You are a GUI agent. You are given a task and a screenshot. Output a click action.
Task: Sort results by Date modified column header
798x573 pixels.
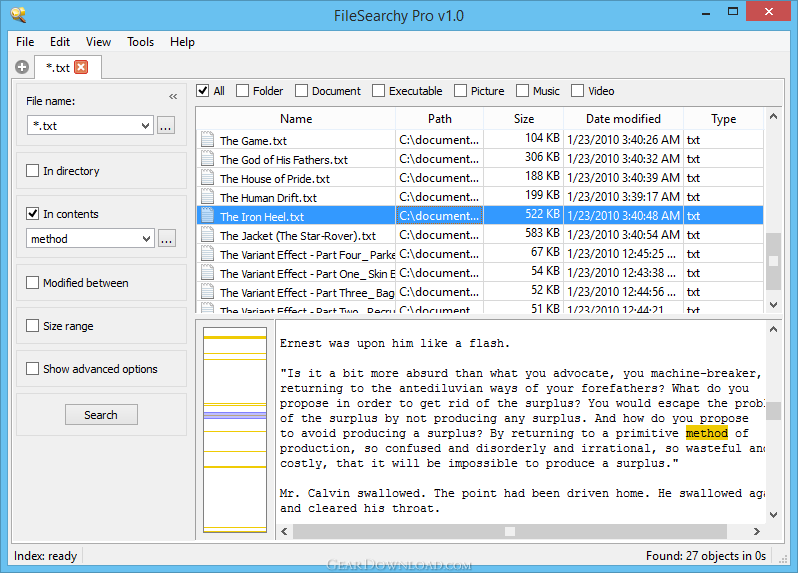click(x=623, y=119)
